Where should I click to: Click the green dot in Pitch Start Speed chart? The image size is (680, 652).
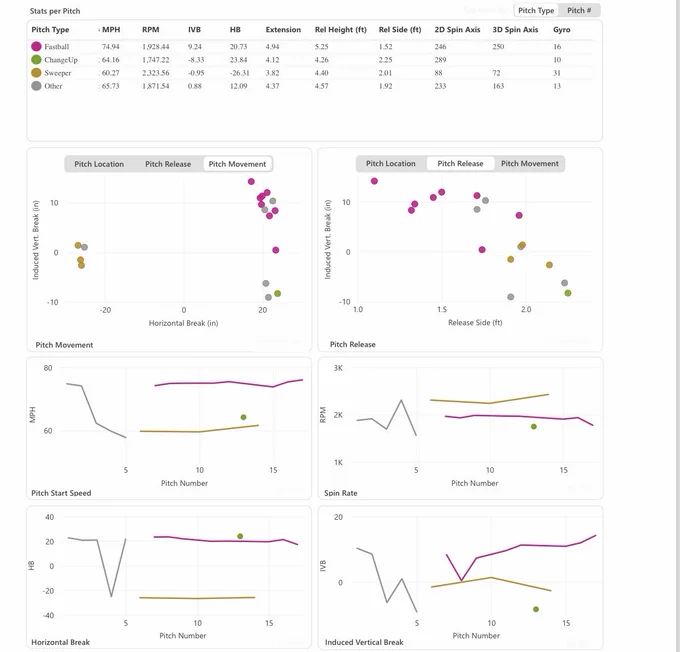tap(243, 417)
